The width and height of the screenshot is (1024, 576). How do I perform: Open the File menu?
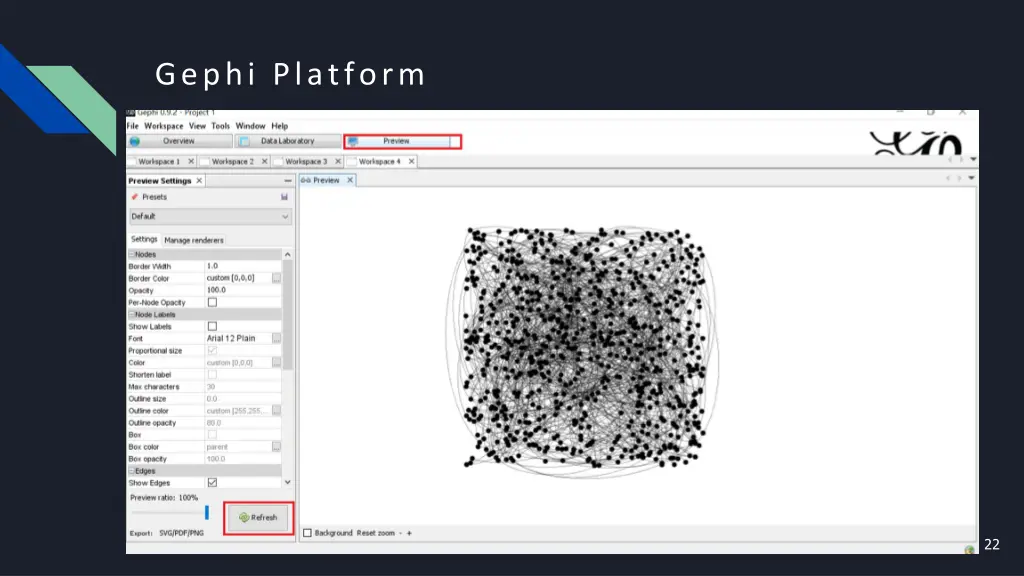(x=133, y=126)
